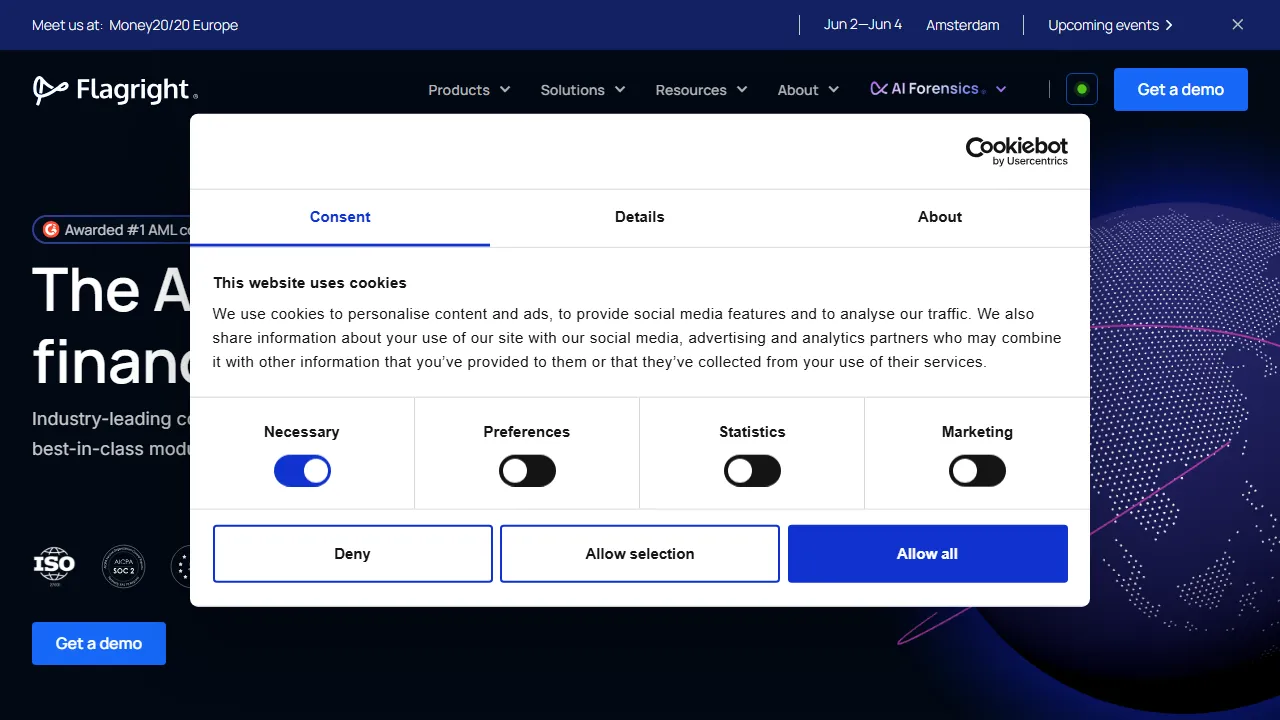This screenshot has width=1280, height=720.
Task: Expand the About navigation dropdown
Action: pos(808,90)
